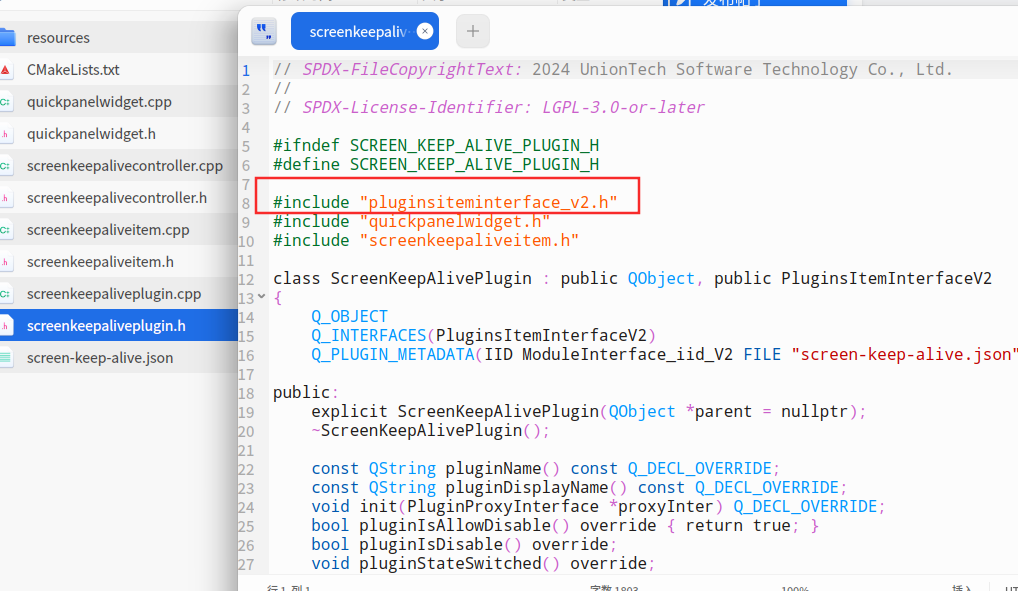This screenshot has width=1018, height=591.
Task: Click the screenkeepalivecontroller.h header icon
Action: pos(5,197)
